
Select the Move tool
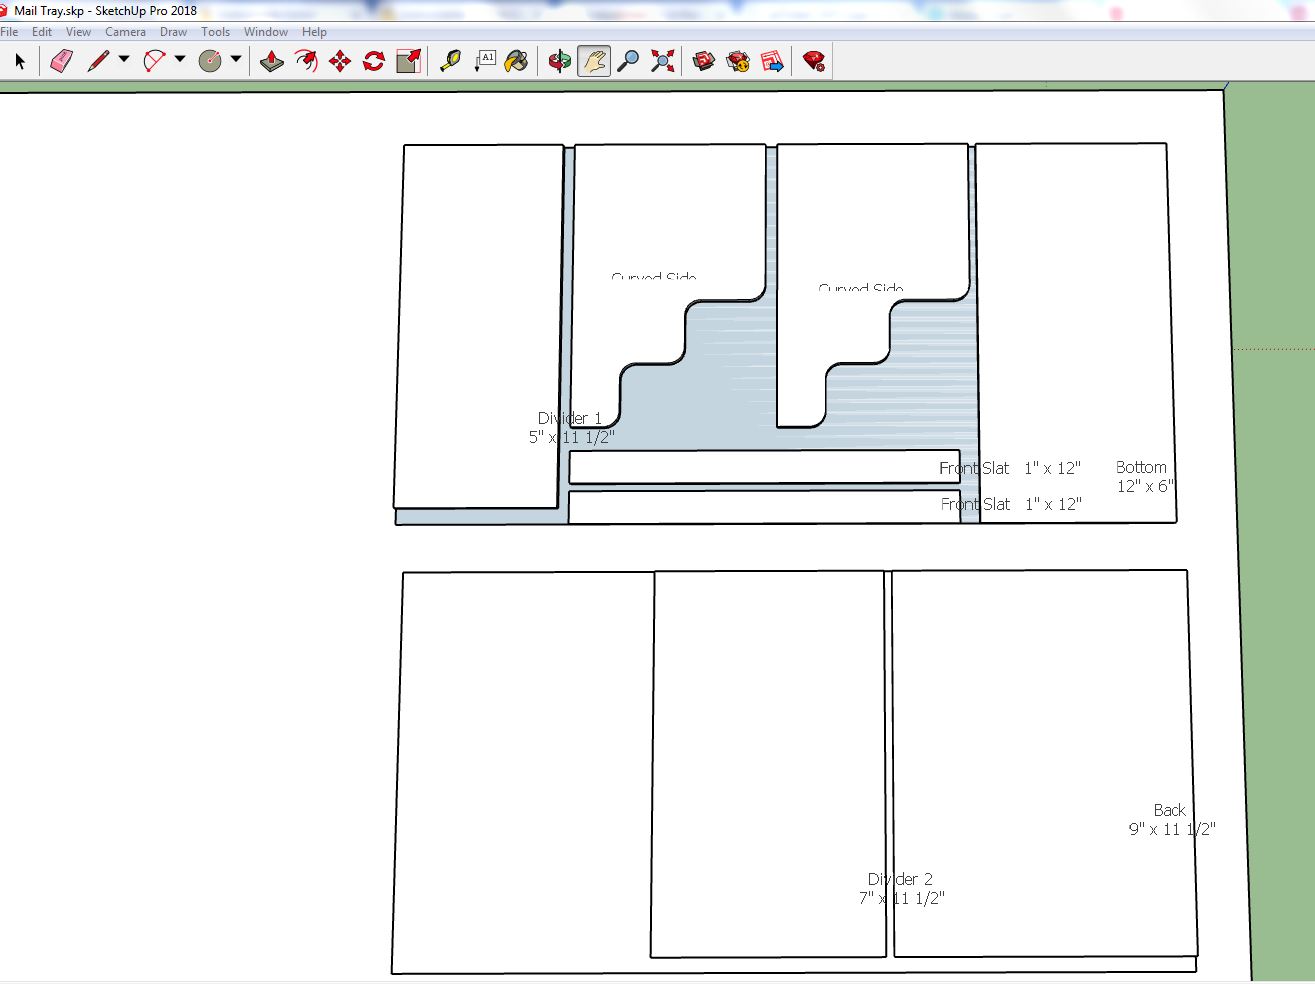point(340,61)
